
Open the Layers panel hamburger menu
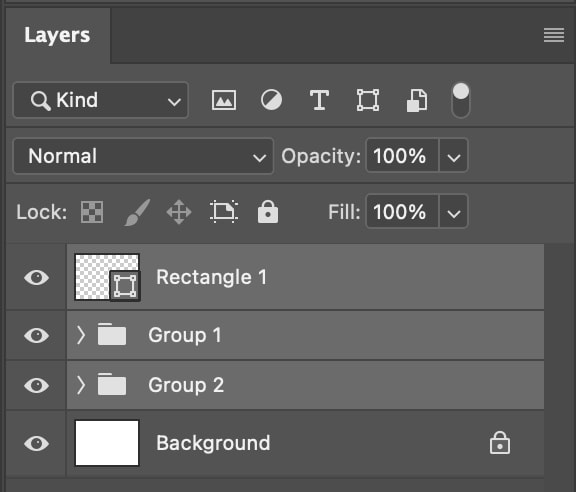click(554, 35)
